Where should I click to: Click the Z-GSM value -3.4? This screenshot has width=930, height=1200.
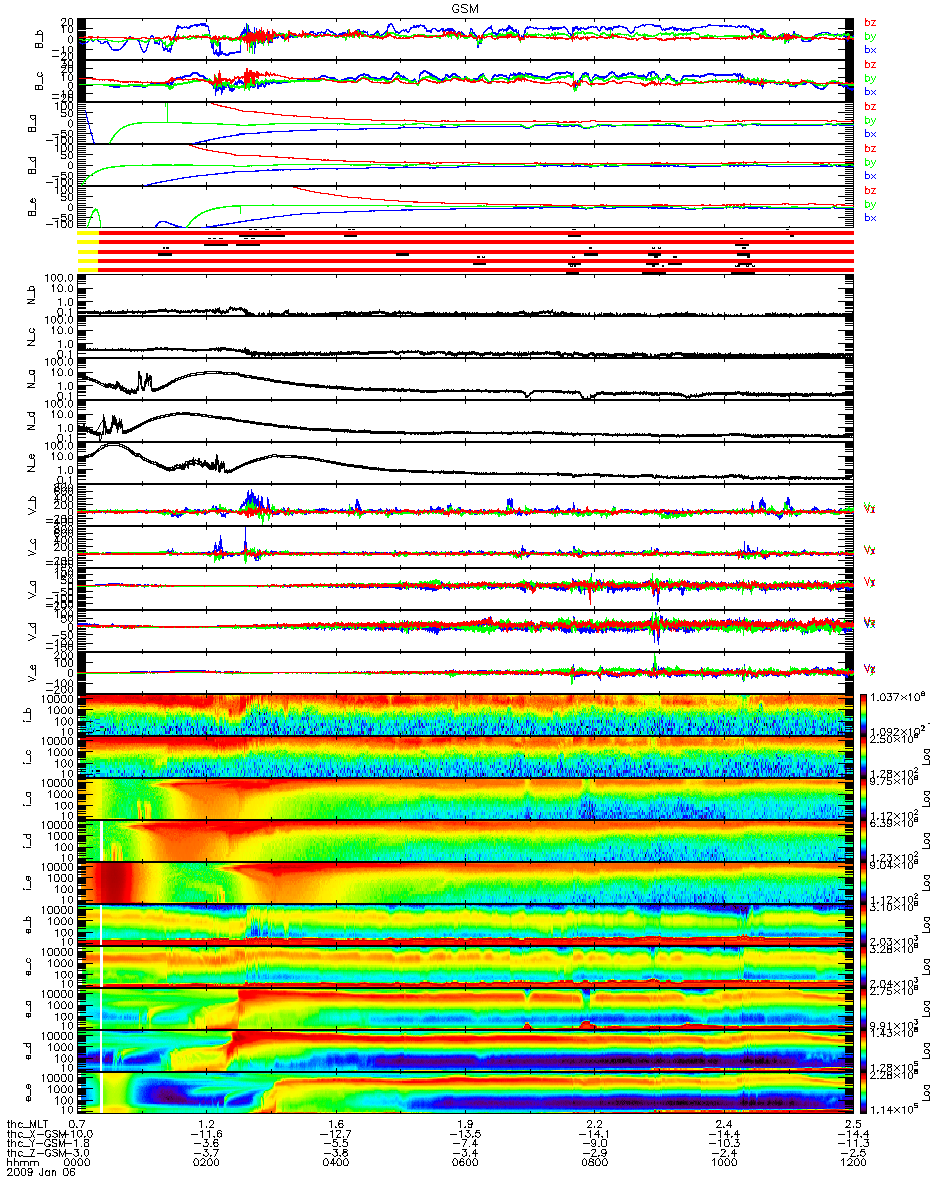coord(466,1152)
